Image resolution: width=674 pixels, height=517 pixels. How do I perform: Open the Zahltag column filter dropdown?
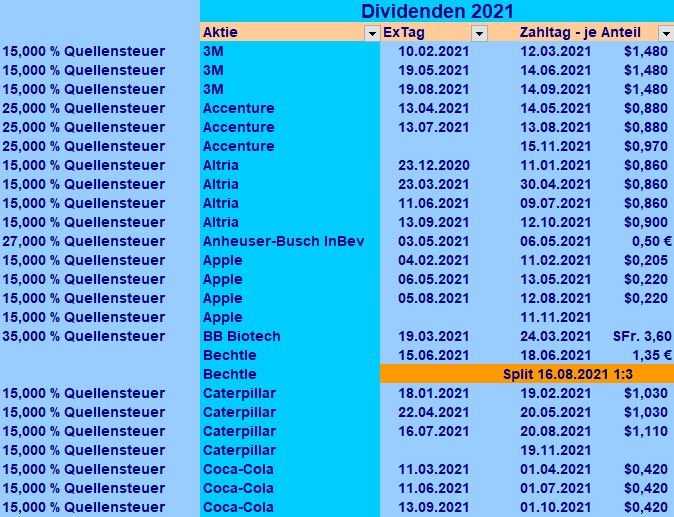tap(666, 33)
